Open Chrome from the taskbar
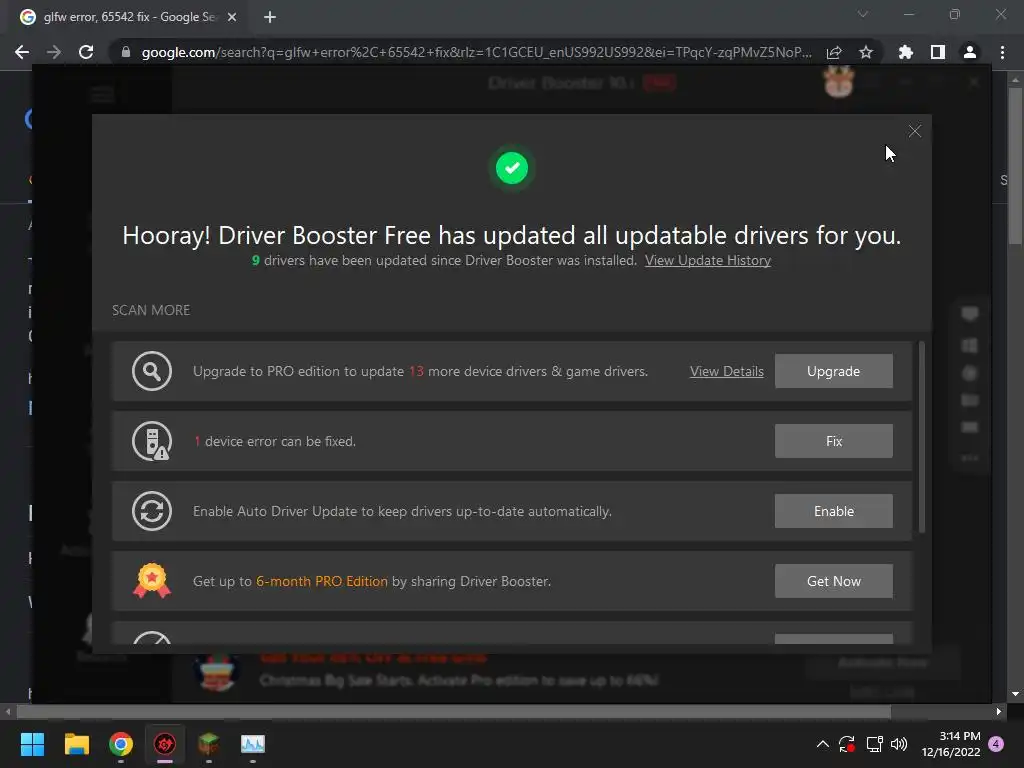This screenshot has height=768, width=1024. (x=121, y=744)
